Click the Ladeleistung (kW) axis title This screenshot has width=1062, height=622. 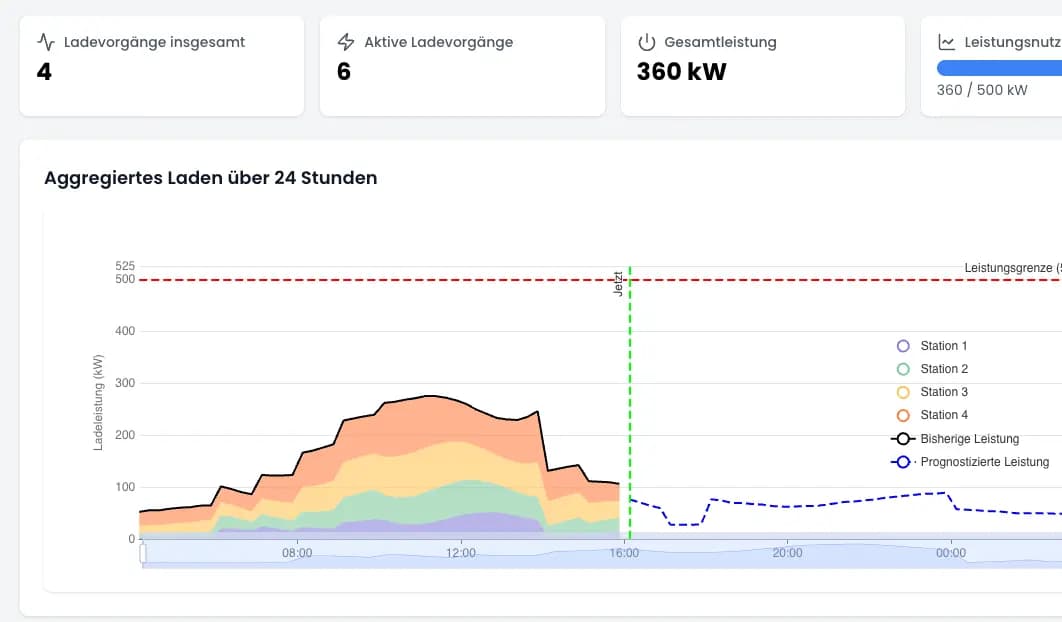pos(98,402)
